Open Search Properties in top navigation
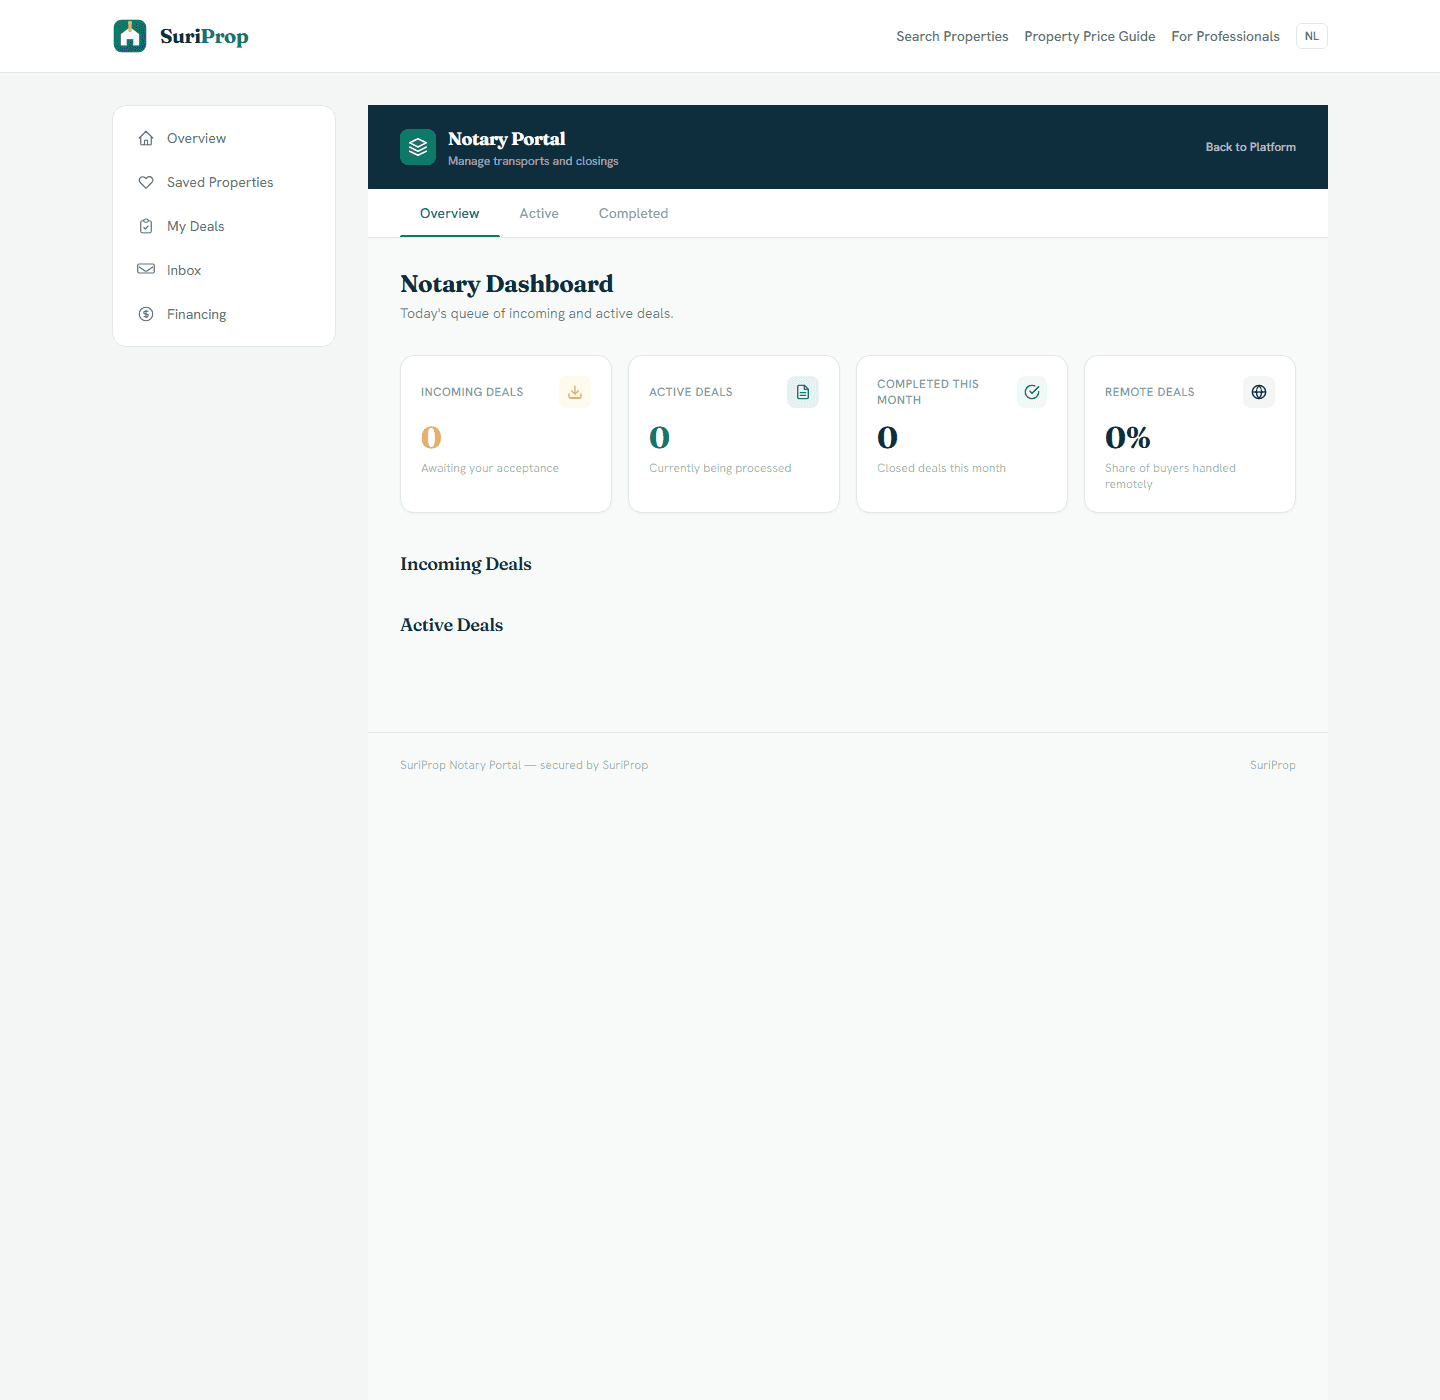The width and height of the screenshot is (1440, 1400). tap(952, 36)
